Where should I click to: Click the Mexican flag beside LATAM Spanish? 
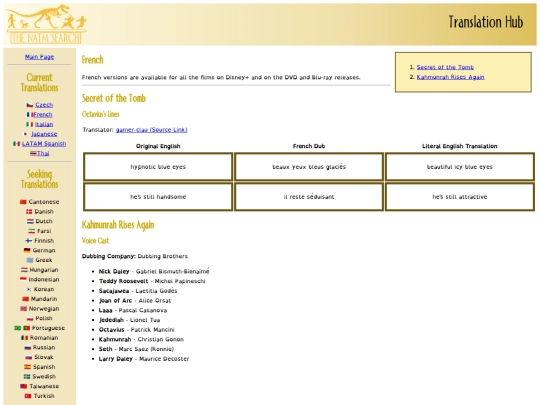click(16, 144)
